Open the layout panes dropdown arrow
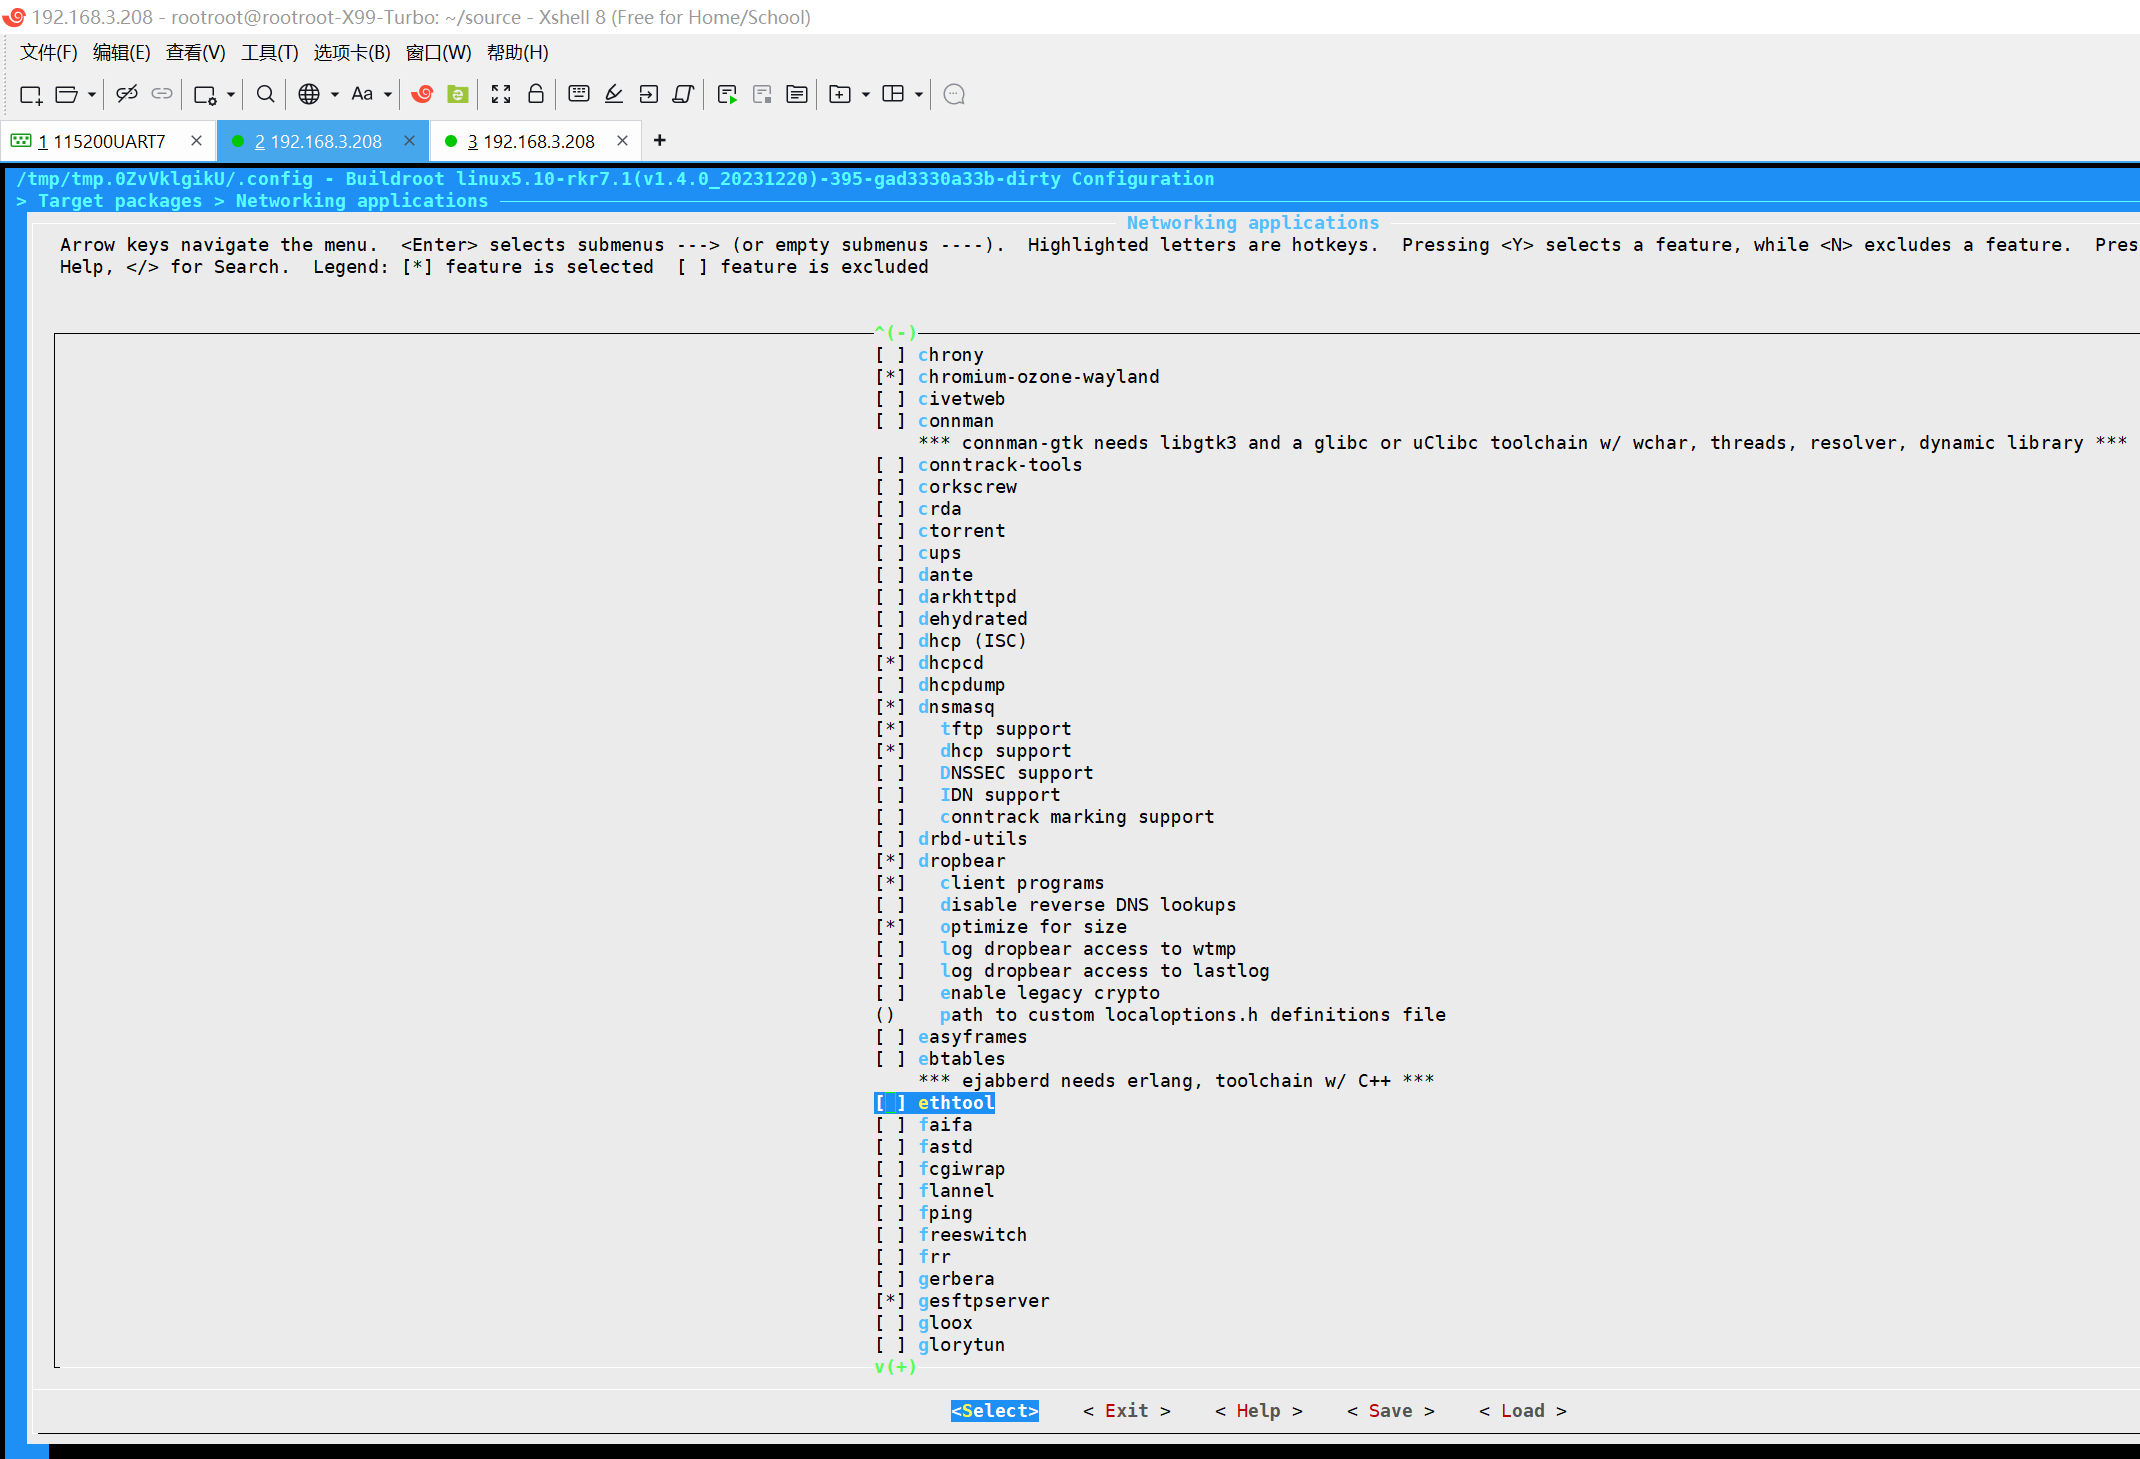 point(918,95)
